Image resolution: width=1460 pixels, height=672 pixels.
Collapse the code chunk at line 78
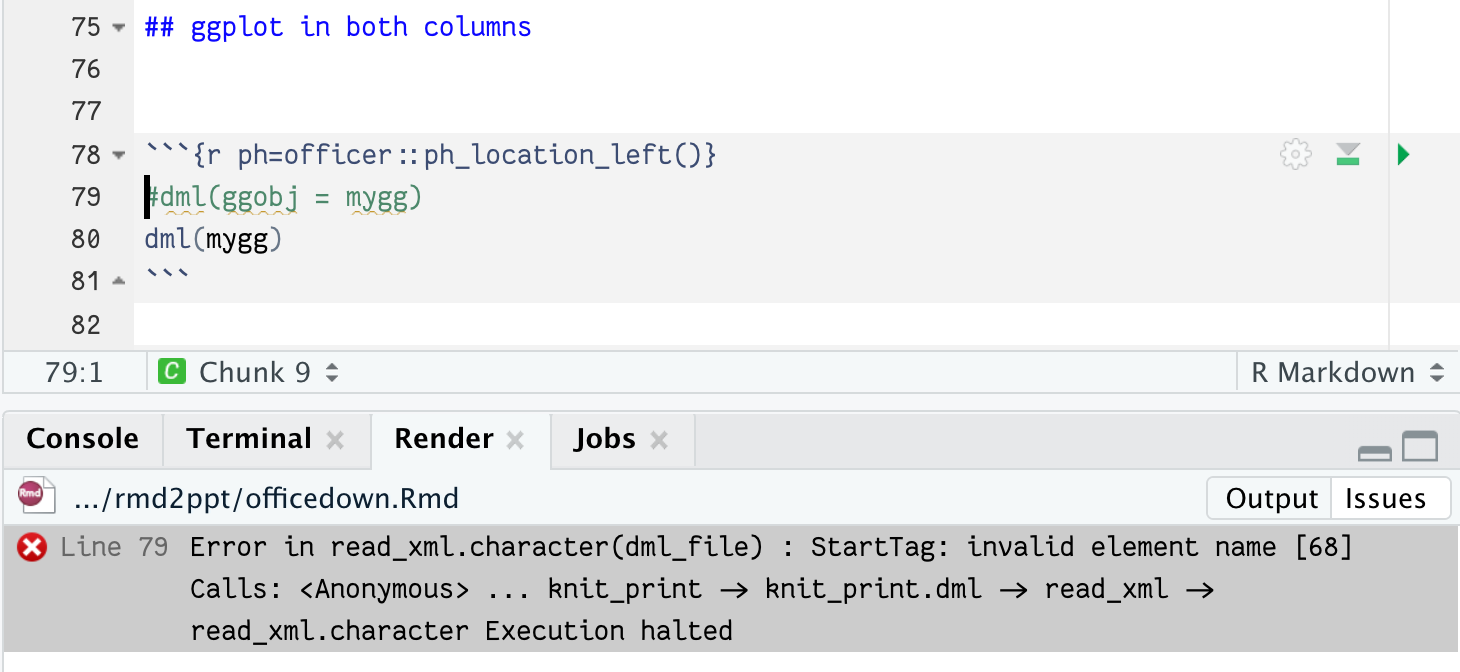pyautogui.click(x=120, y=155)
